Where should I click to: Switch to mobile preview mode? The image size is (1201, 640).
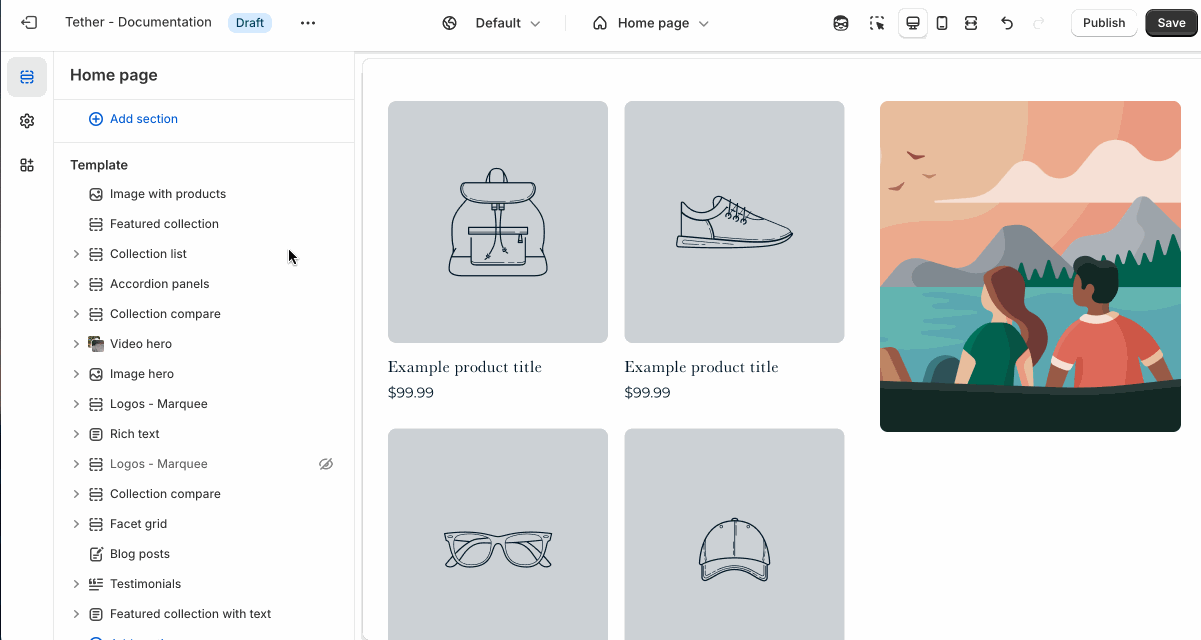(x=942, y=23)
